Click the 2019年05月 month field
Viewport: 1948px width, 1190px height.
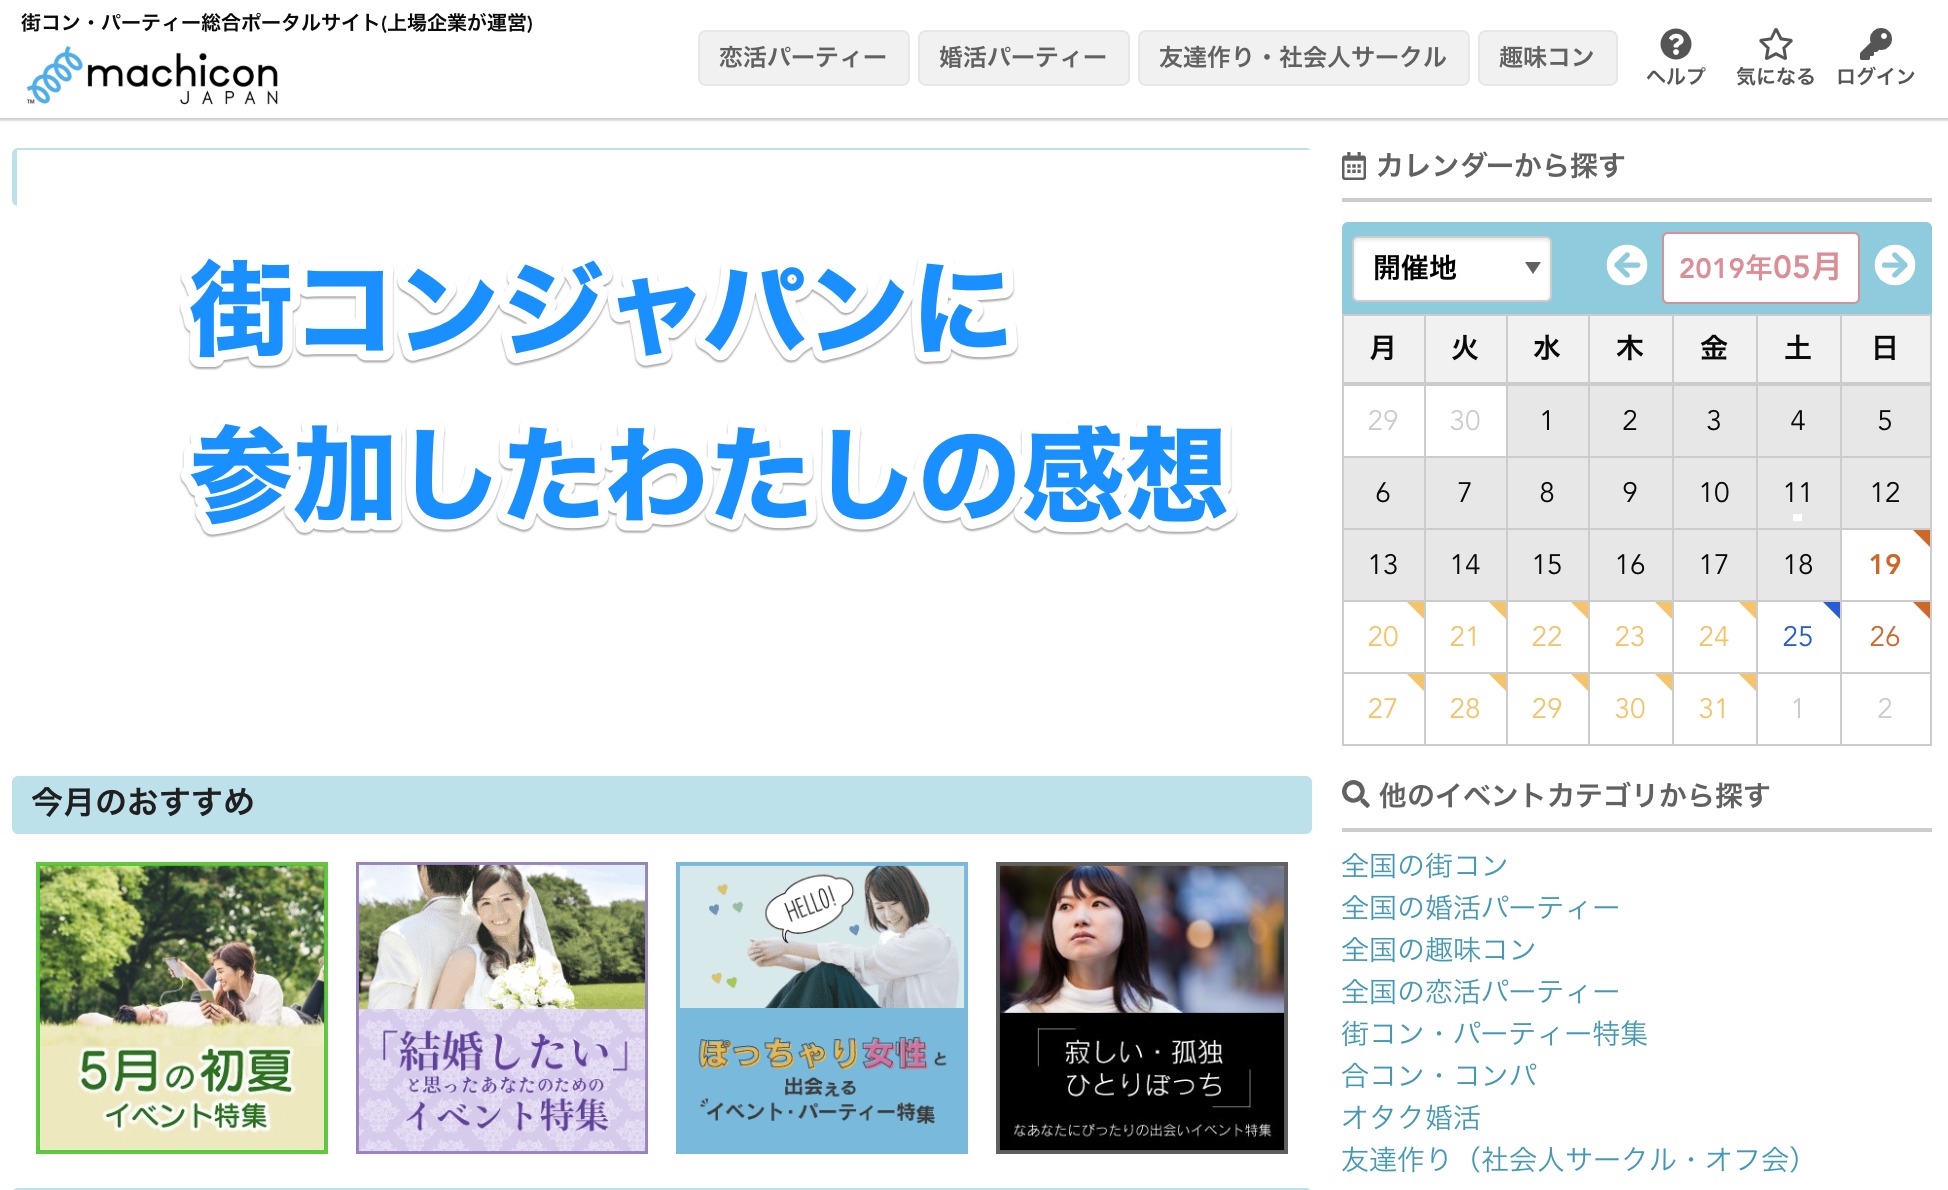1760,268
